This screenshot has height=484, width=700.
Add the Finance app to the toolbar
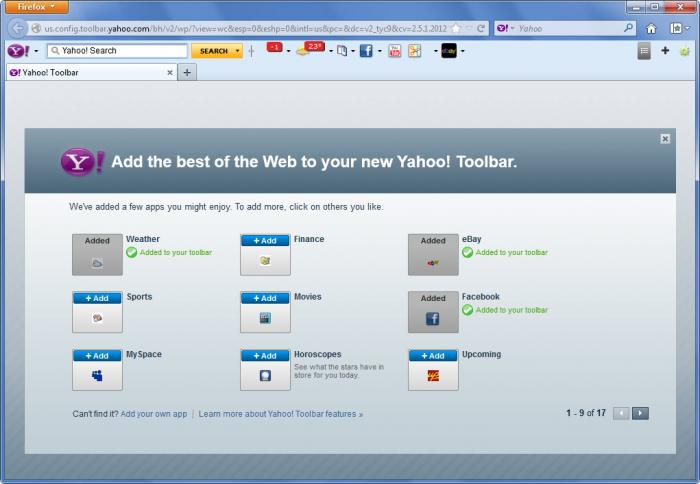point(265,241)
